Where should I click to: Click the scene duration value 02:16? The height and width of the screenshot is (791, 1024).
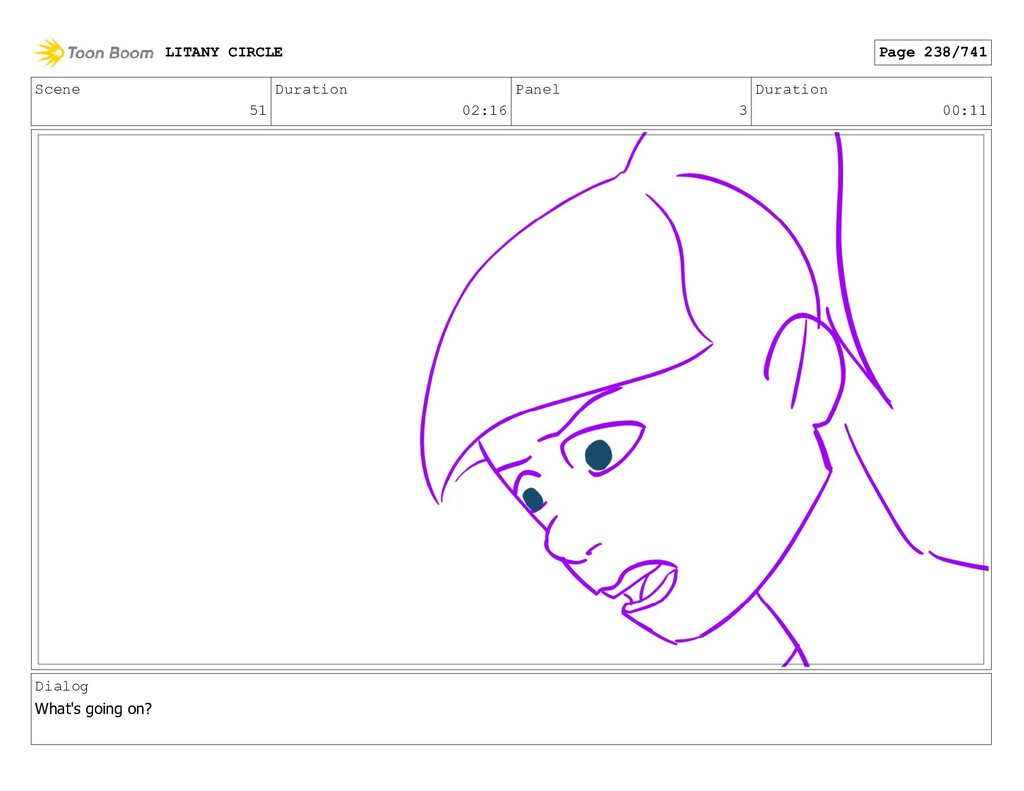pos(485,110)
